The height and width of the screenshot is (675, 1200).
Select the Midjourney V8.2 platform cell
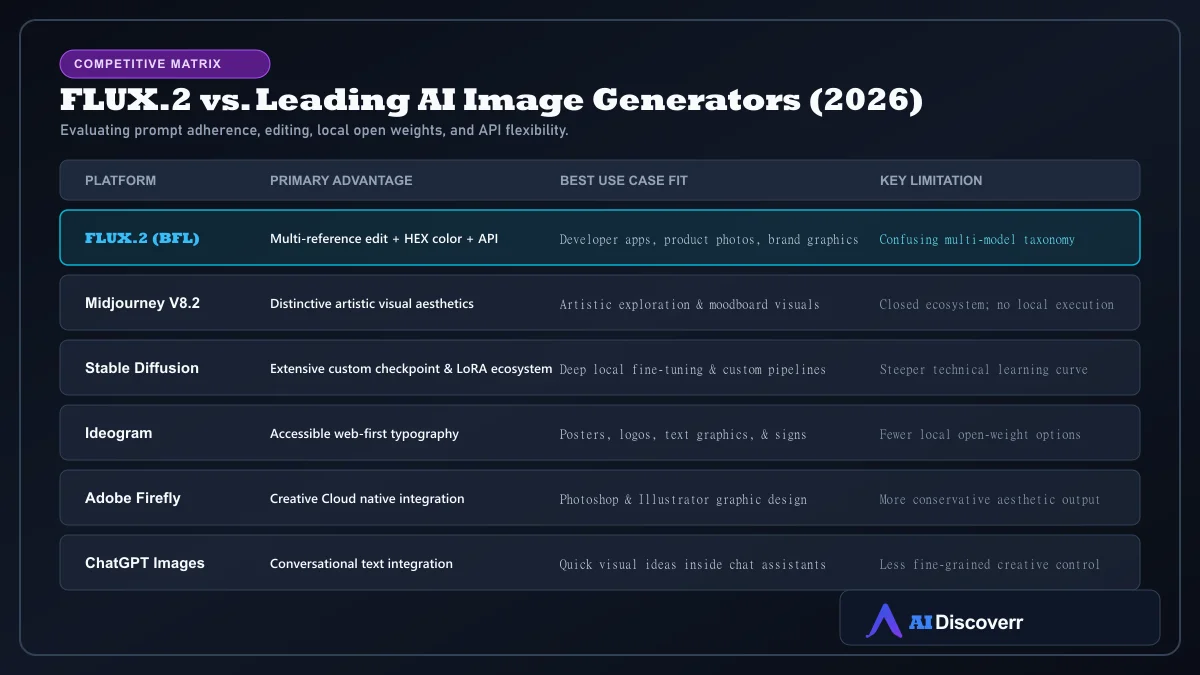point(142,303)
